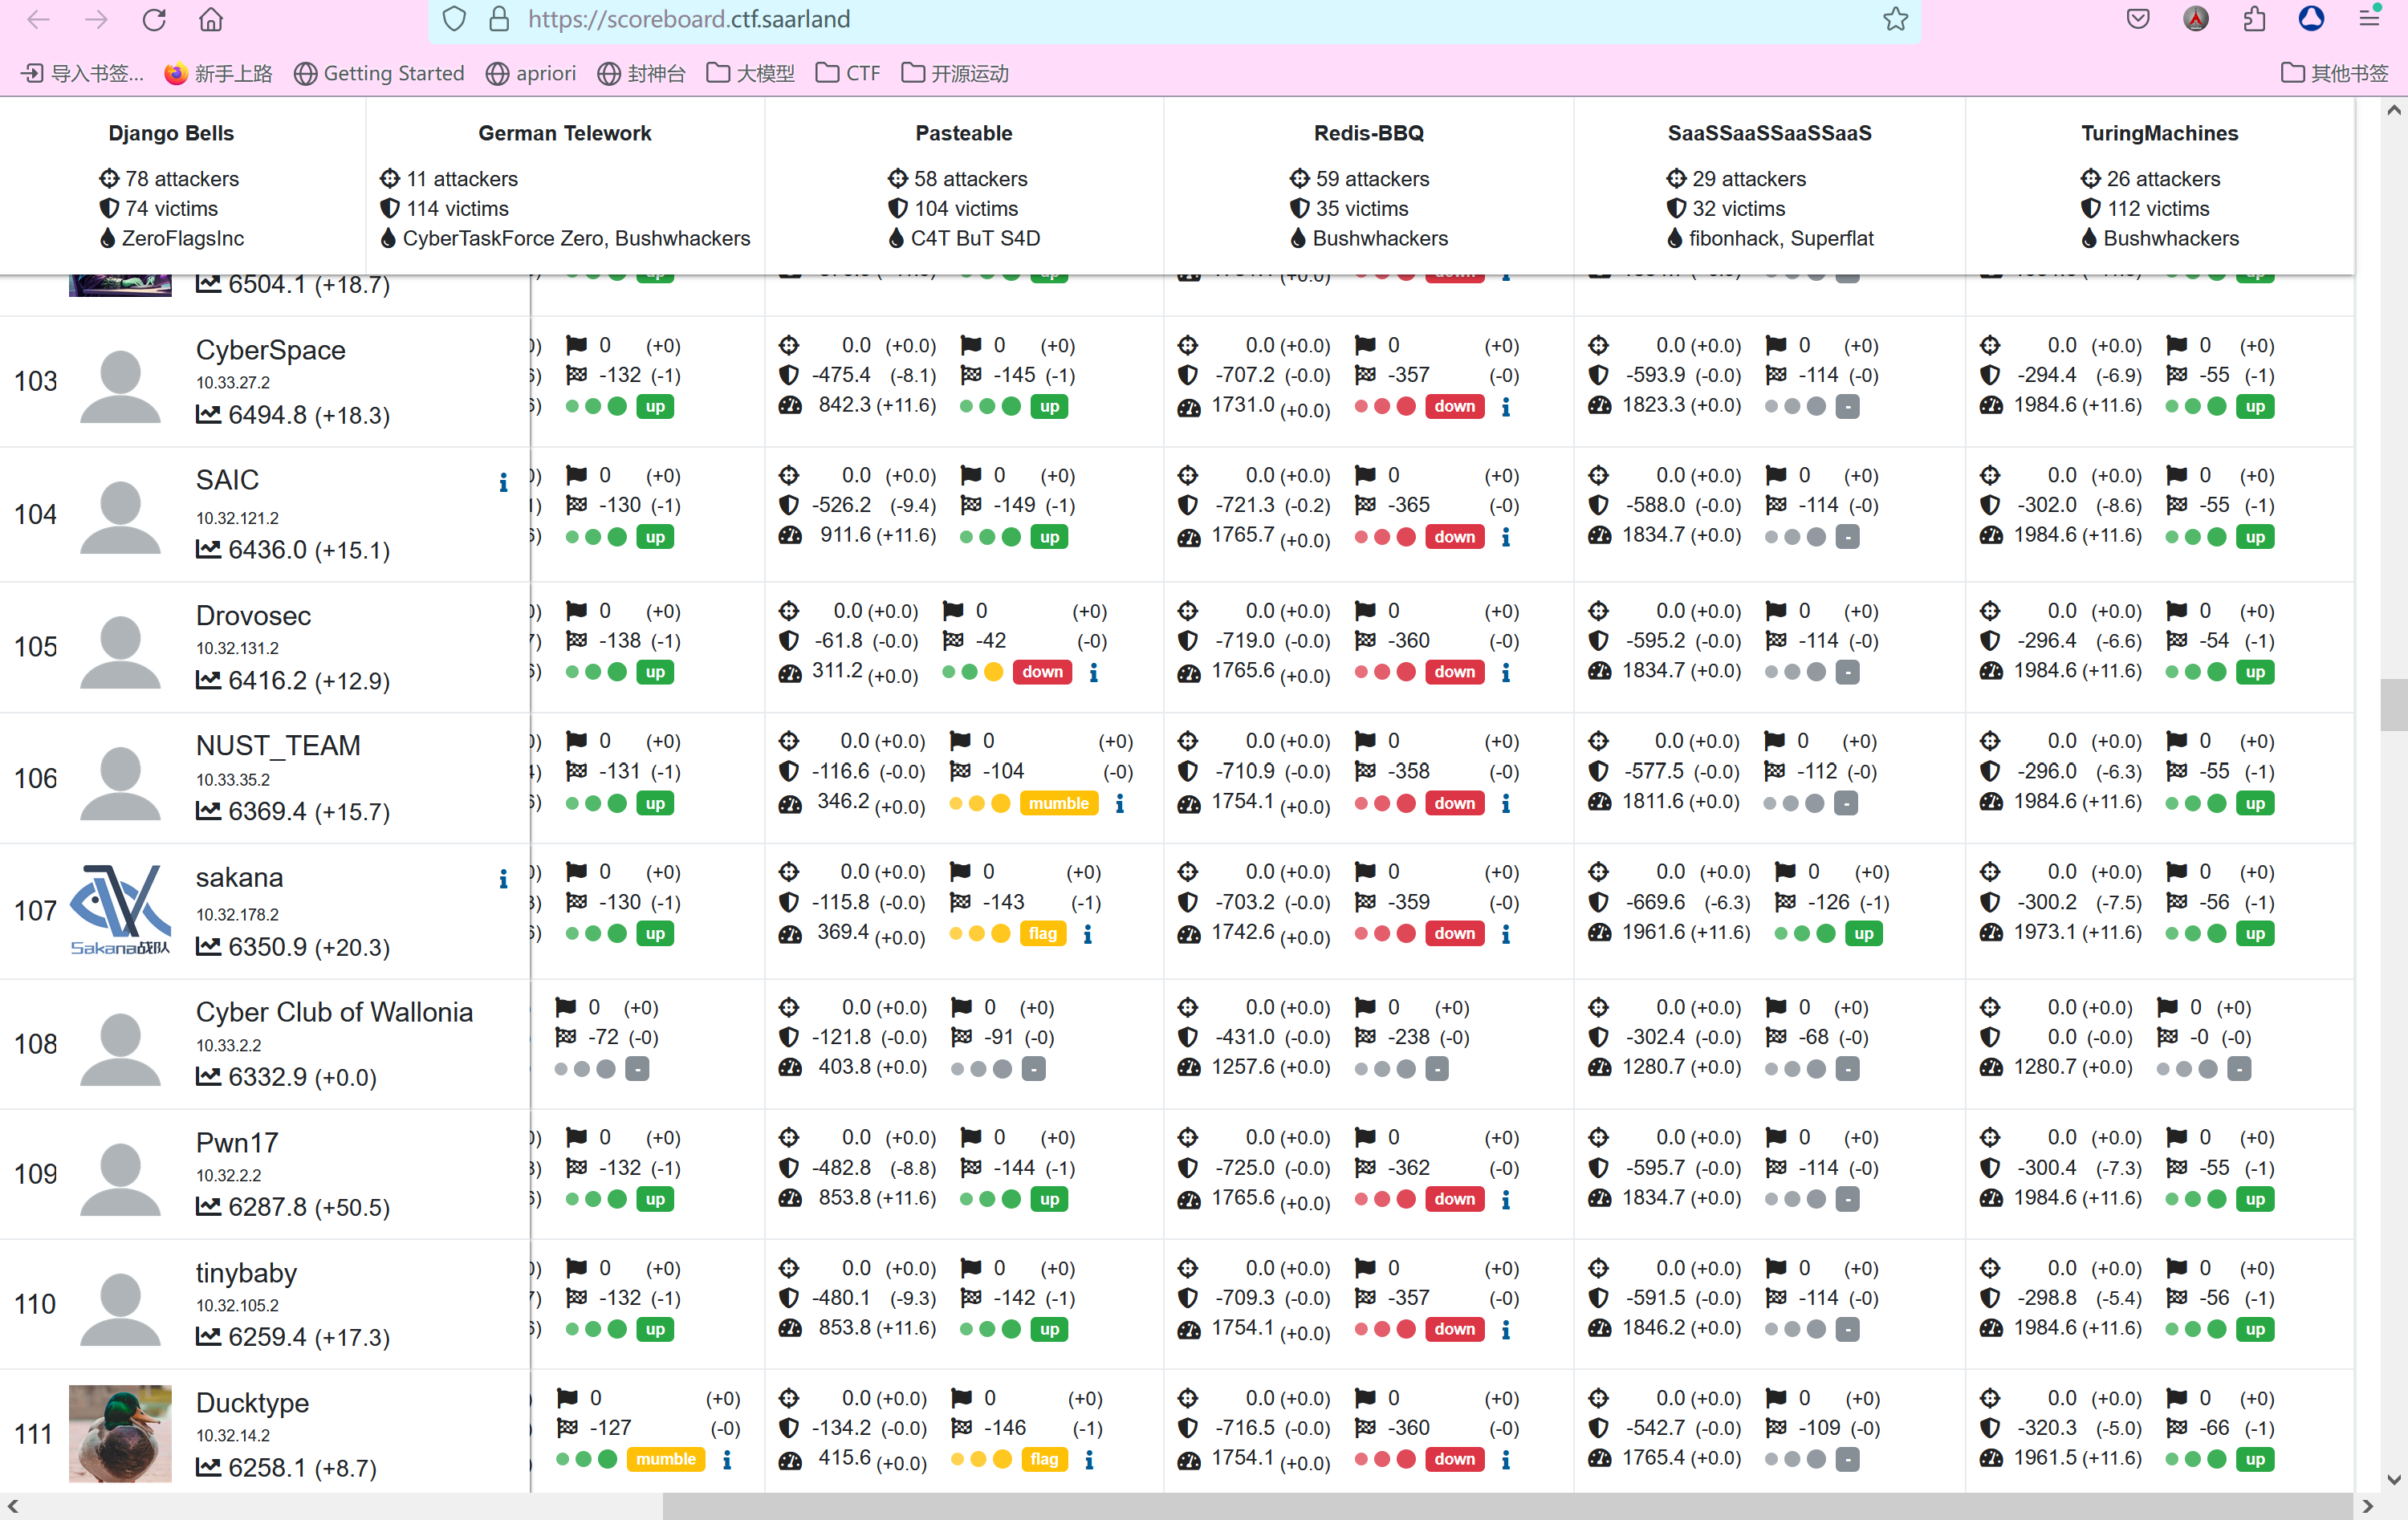
Task: Click the tracking protection shield icon
Action: (454, 19)
